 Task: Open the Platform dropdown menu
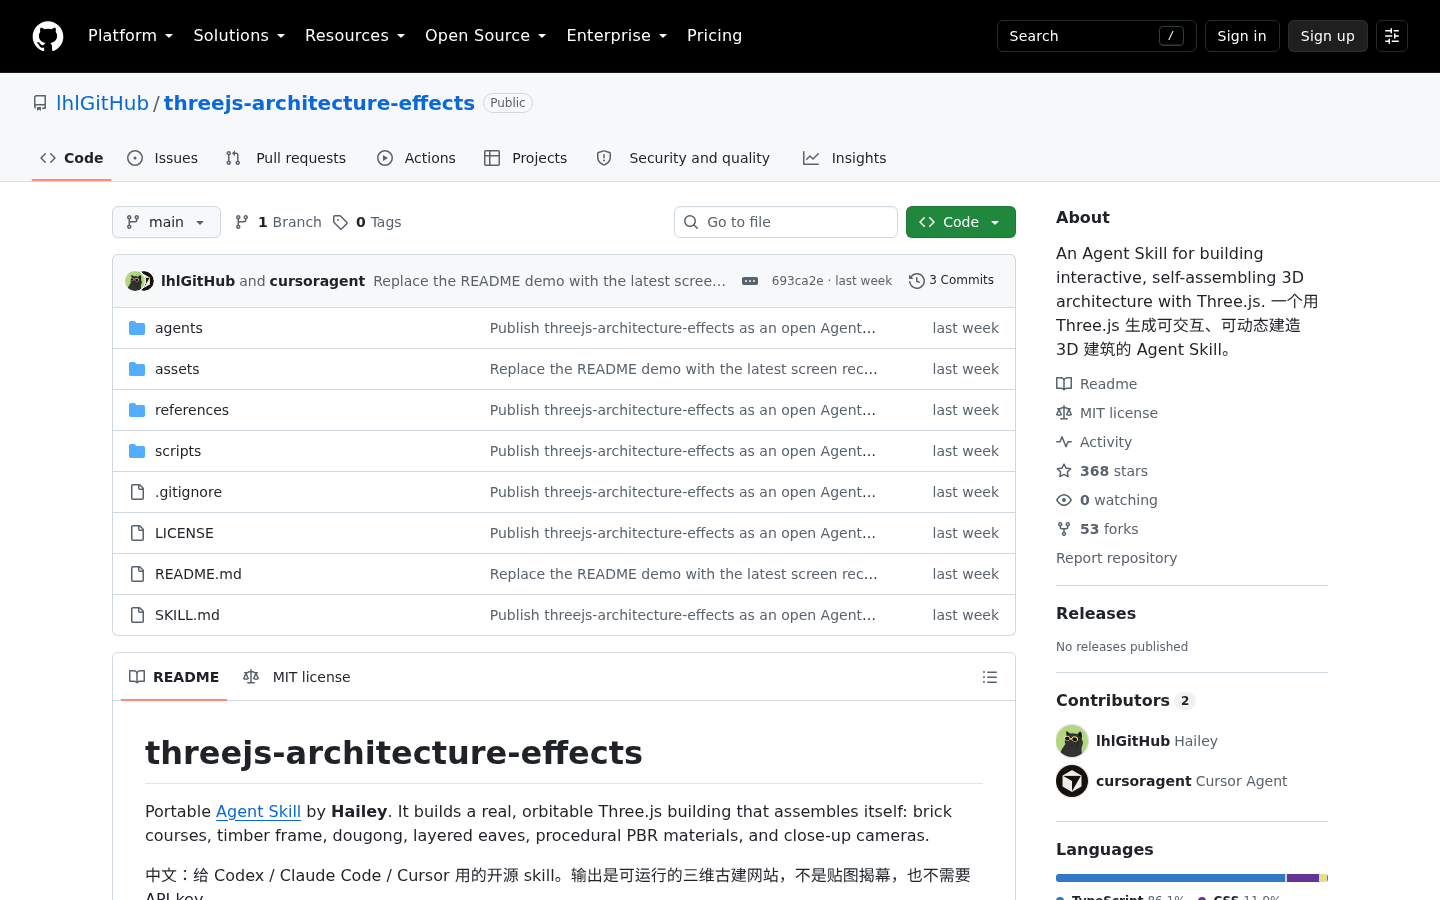(130, 36)
